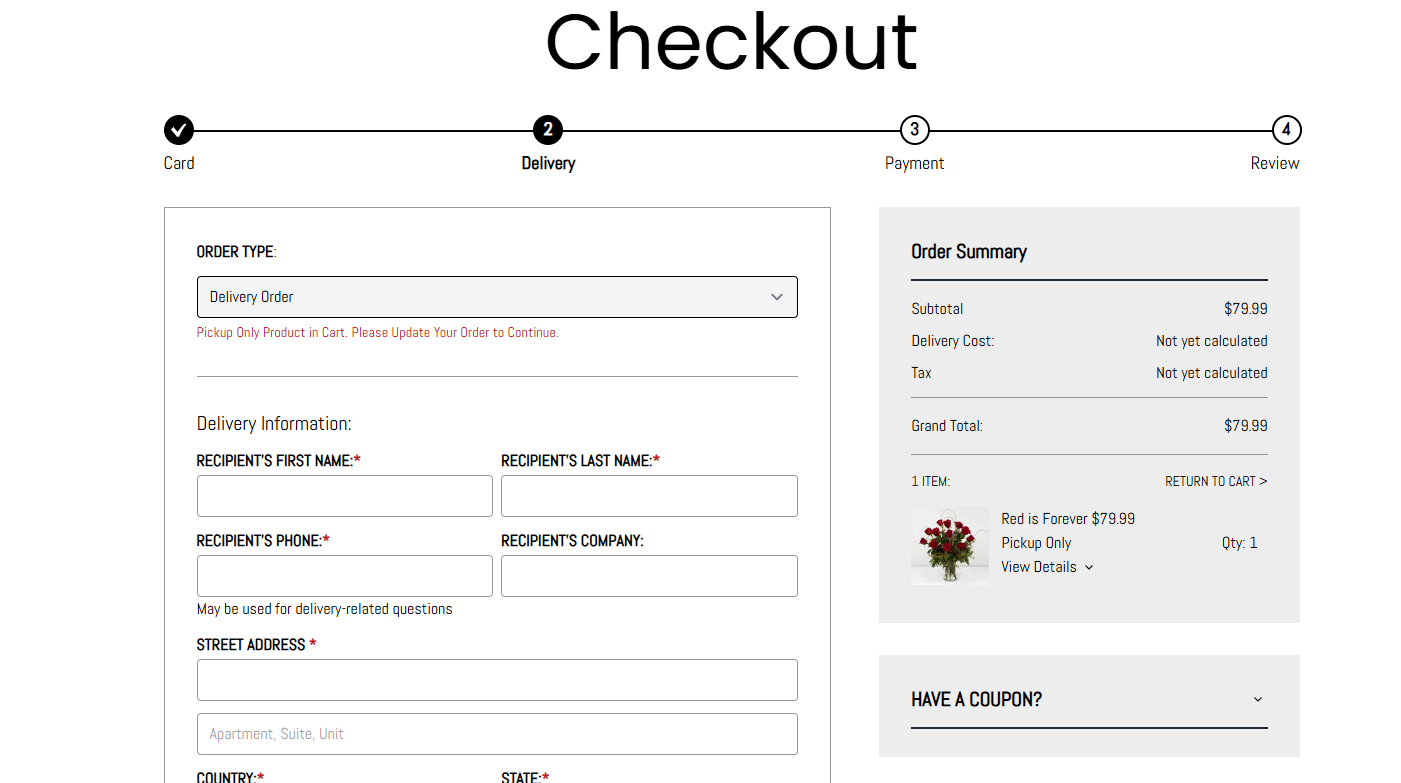Expand View Details for Red is Forever
The height and width of the screenshot is (783, 1401).
(1047, 567)
